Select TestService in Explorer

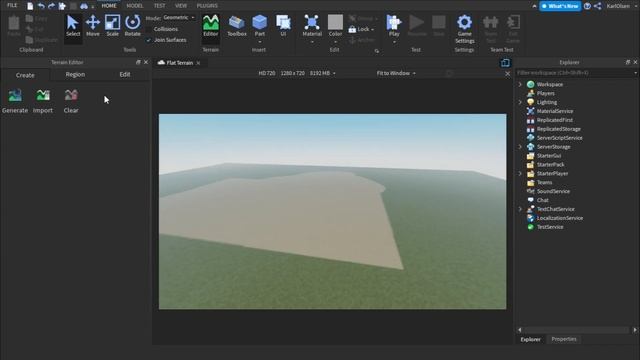(550, 227)
